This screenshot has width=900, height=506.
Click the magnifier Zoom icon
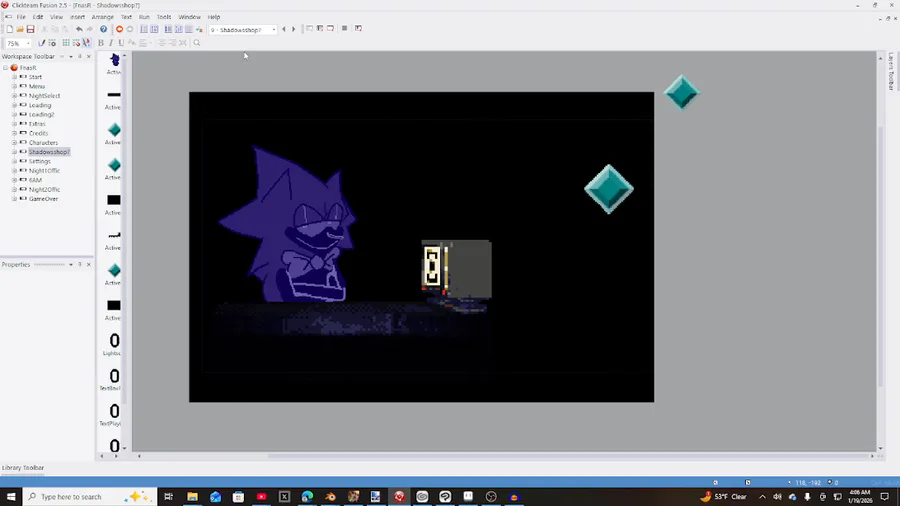coord(197,43)
